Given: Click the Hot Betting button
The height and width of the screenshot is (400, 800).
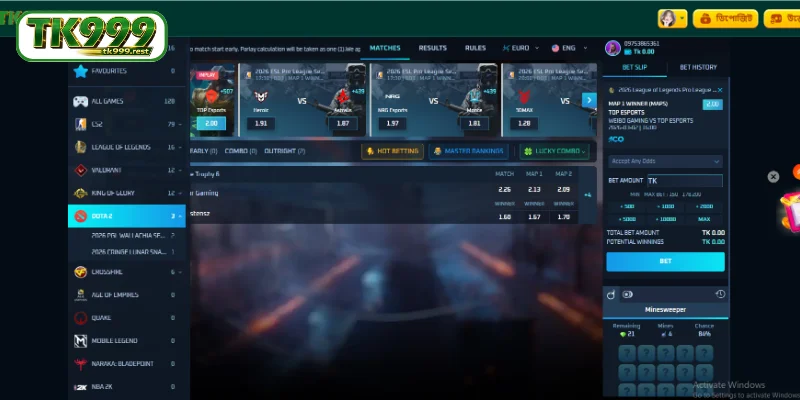Looking at the screenshot, I should pyautogui.click(x=392, y=151).
